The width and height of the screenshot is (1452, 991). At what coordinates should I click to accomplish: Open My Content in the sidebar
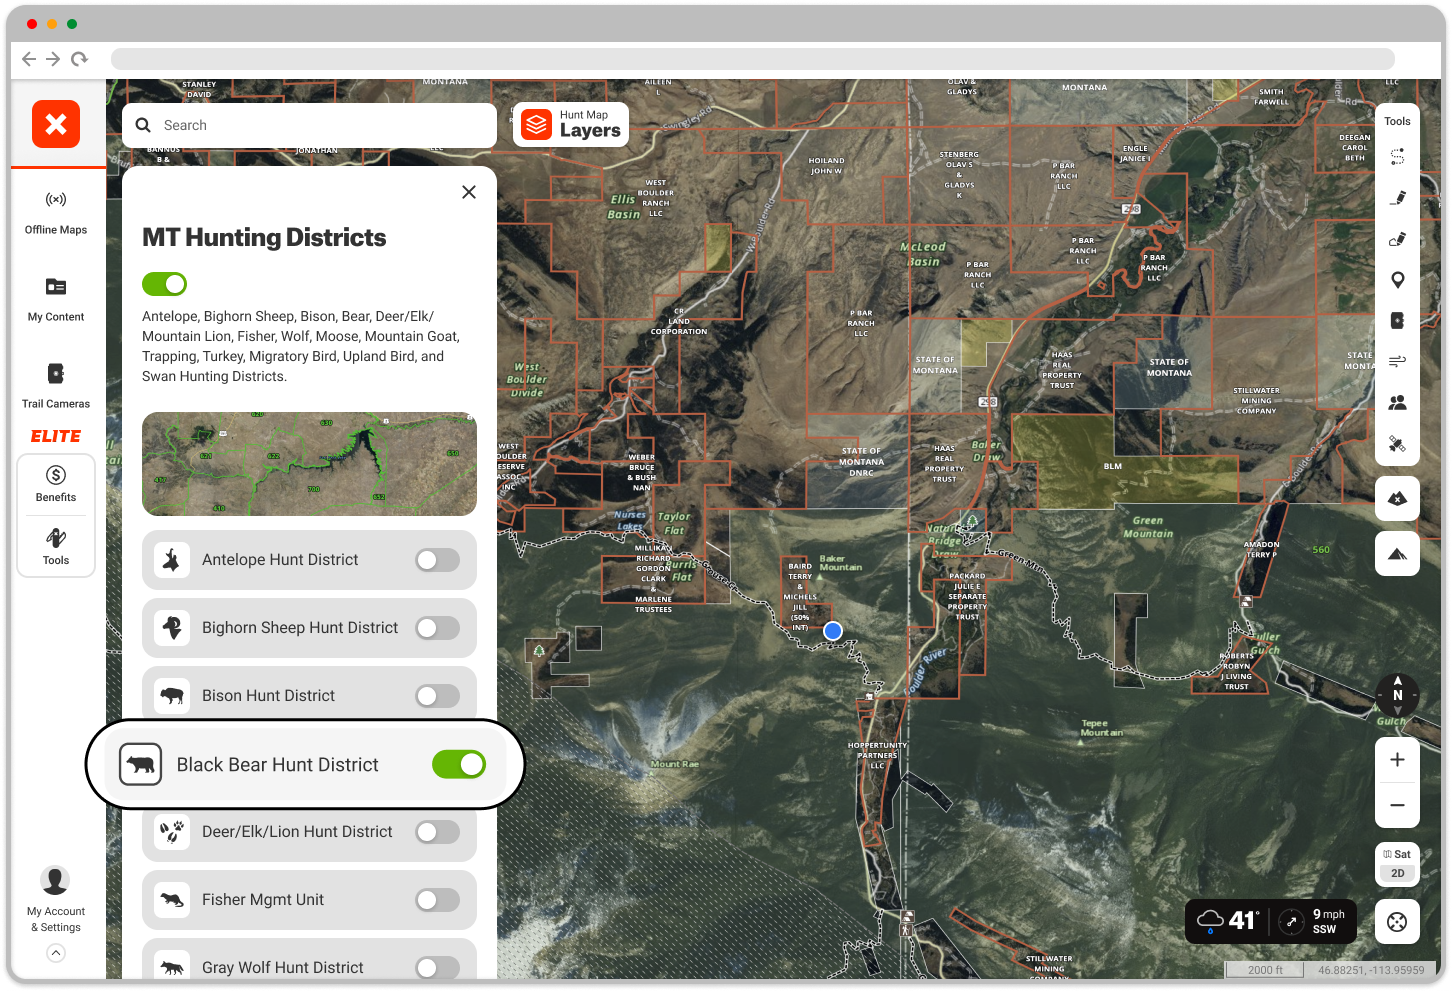(x=56, y=300)
